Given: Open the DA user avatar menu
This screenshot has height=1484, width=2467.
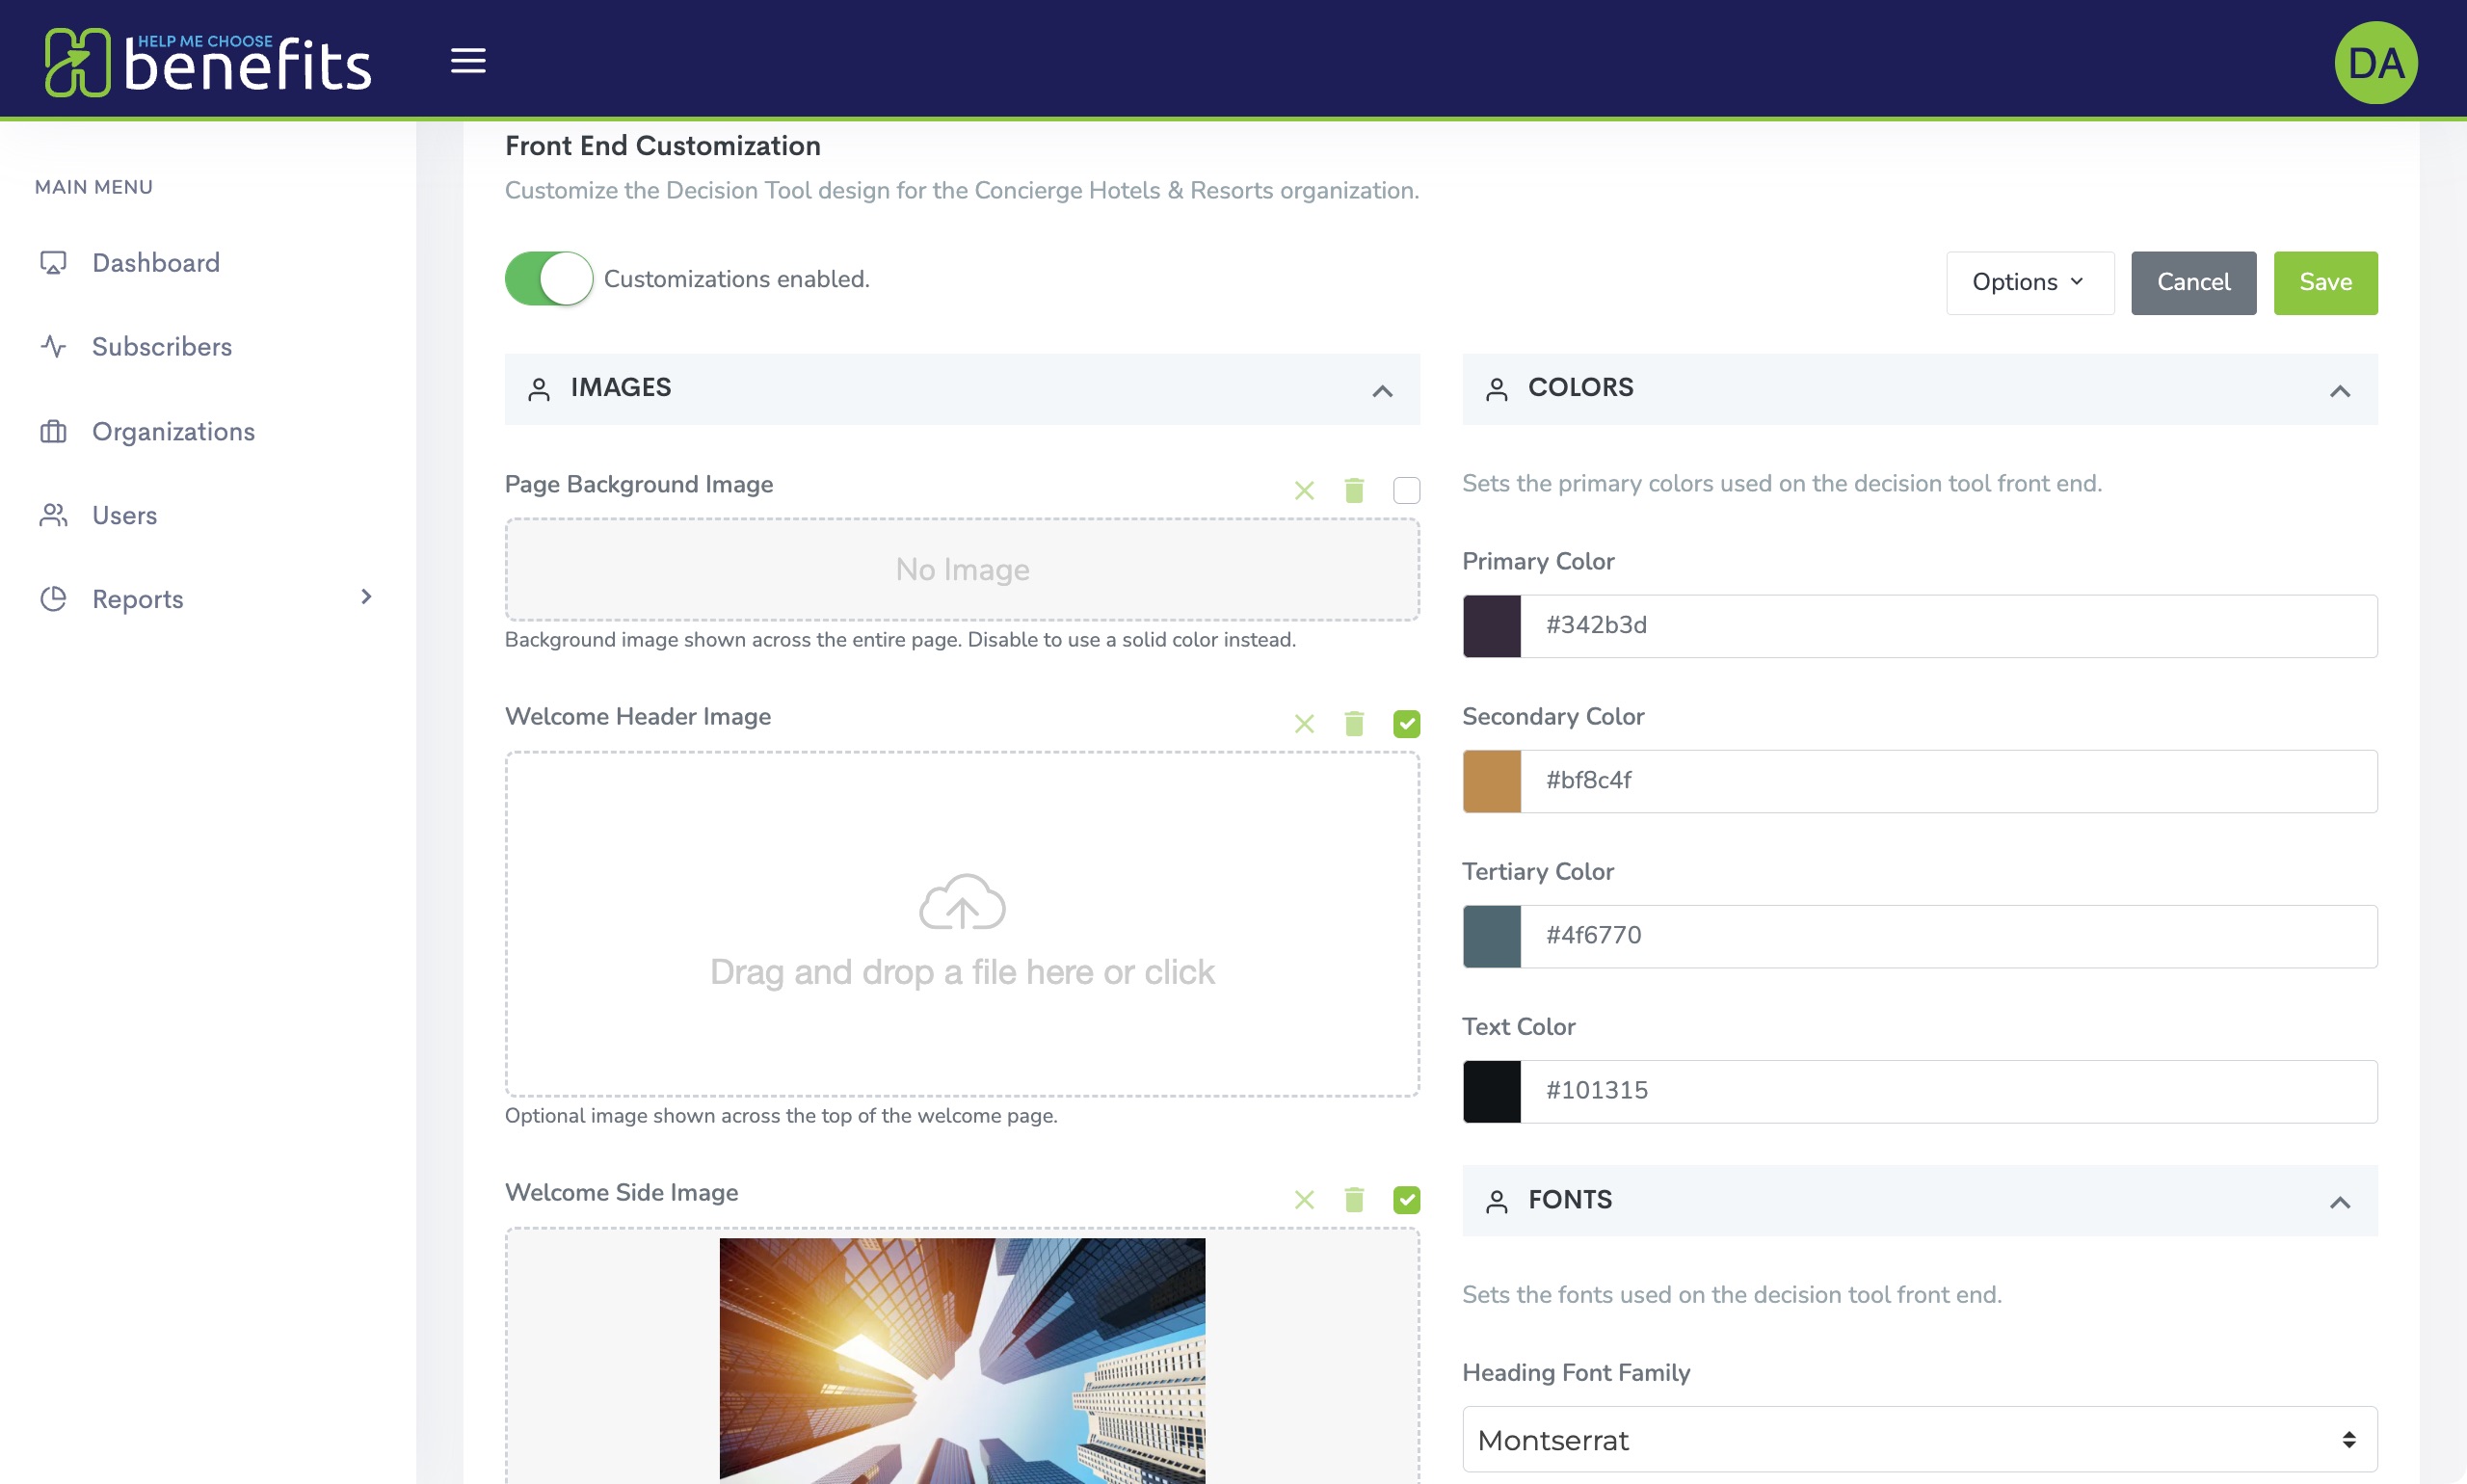Looking at the screenshot, I should (x=2375, y=62).
